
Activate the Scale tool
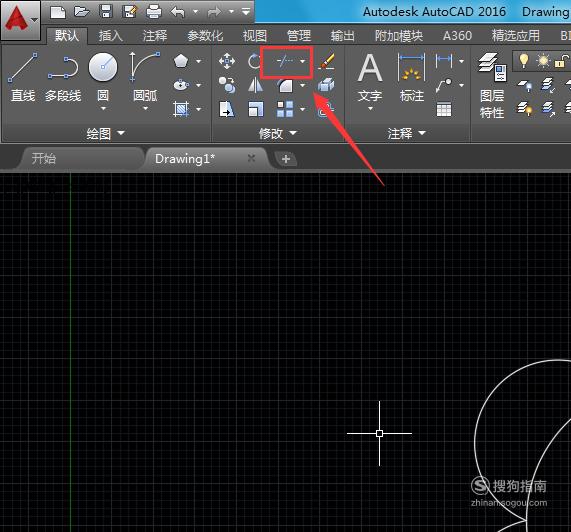click(256, 109)
